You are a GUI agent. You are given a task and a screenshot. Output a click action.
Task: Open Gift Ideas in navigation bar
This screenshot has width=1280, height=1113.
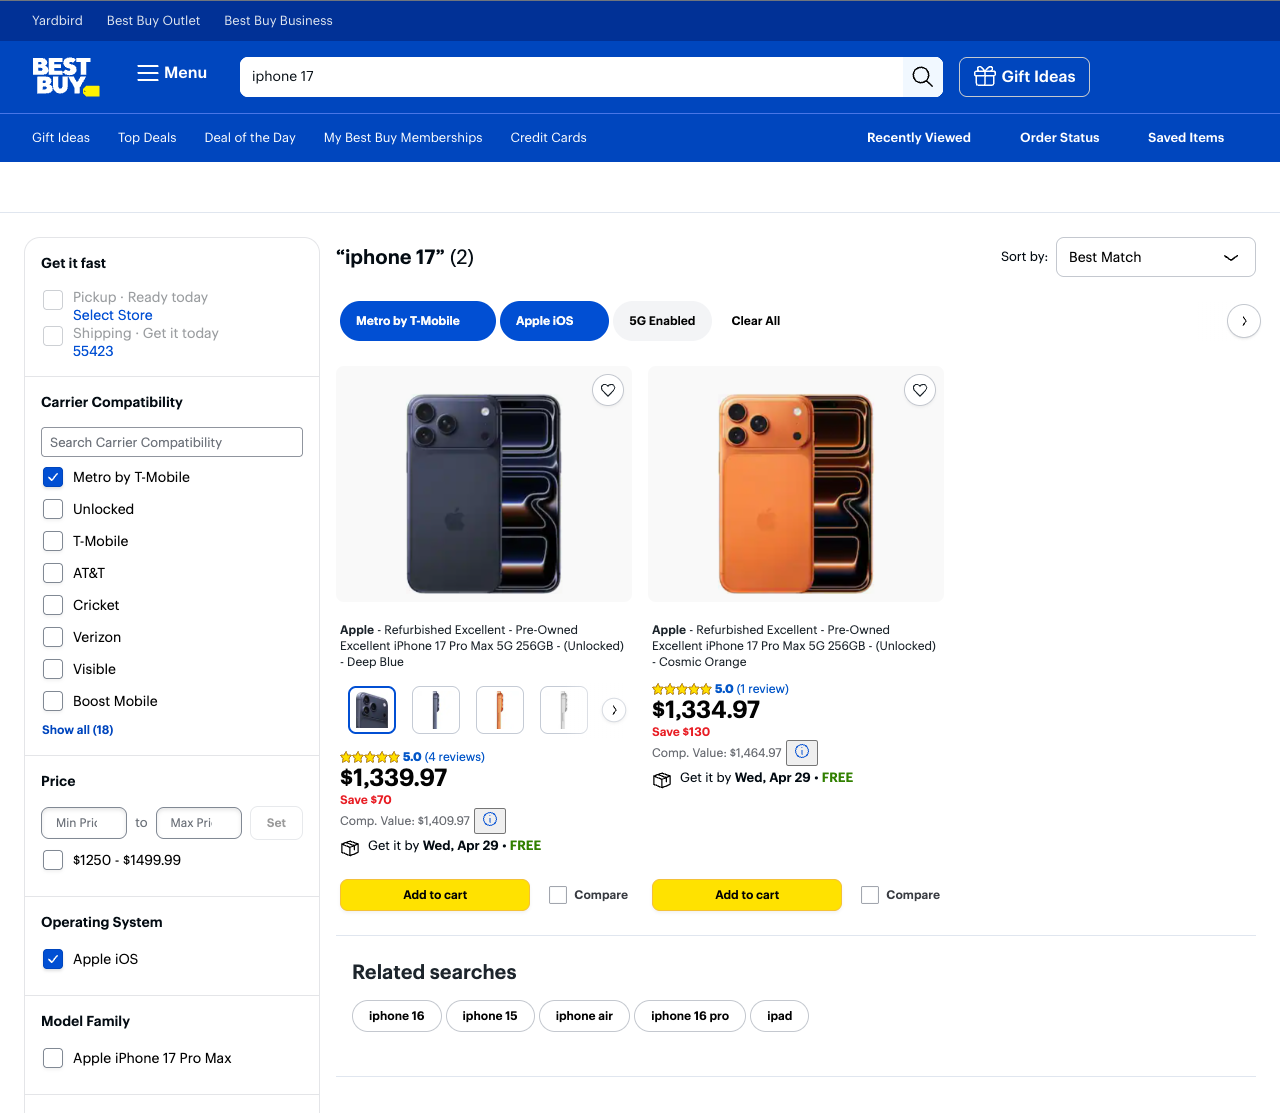pyautogui.click(x=61, y=138)
